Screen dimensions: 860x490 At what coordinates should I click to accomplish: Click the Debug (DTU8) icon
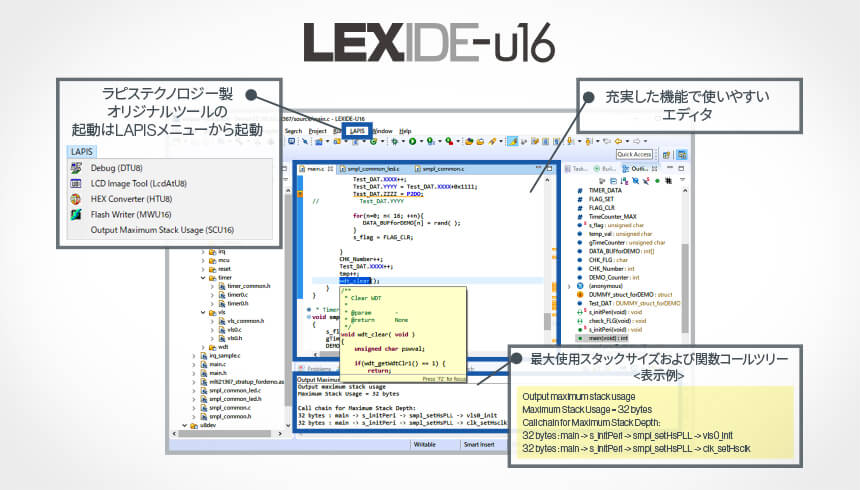click(x=76, y=168)
